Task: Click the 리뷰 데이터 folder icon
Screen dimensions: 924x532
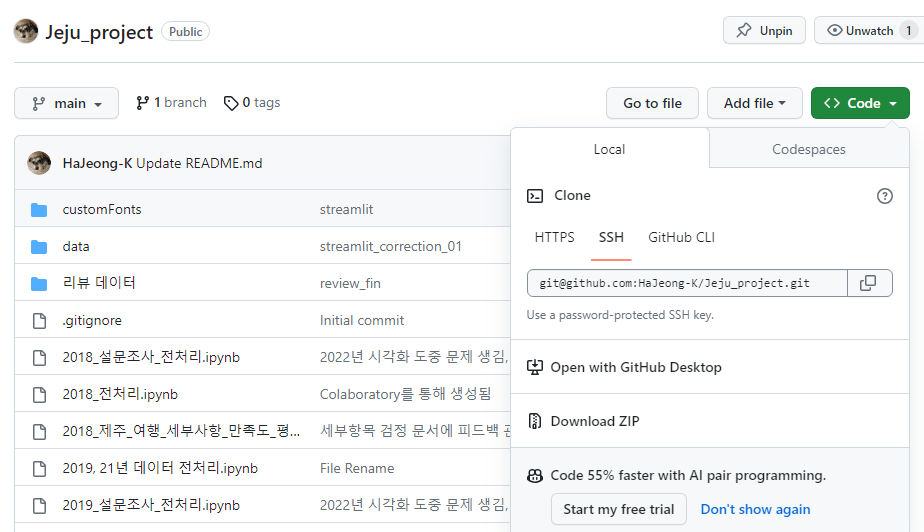Action: (39, 284)
